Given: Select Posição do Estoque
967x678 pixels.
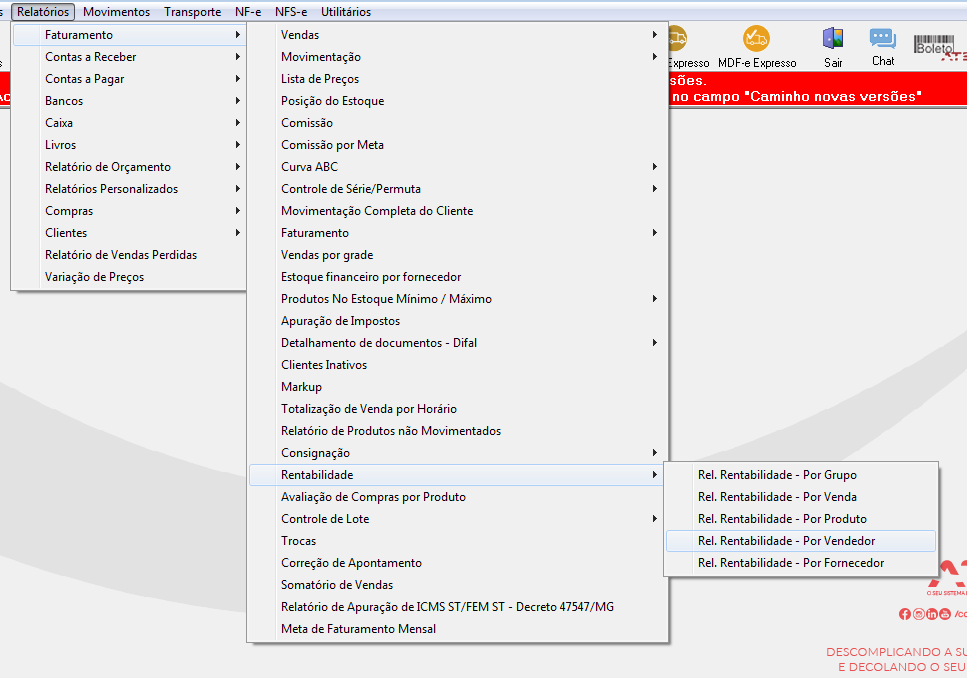Looking at the screenshot, I should [x=457, y=101].
